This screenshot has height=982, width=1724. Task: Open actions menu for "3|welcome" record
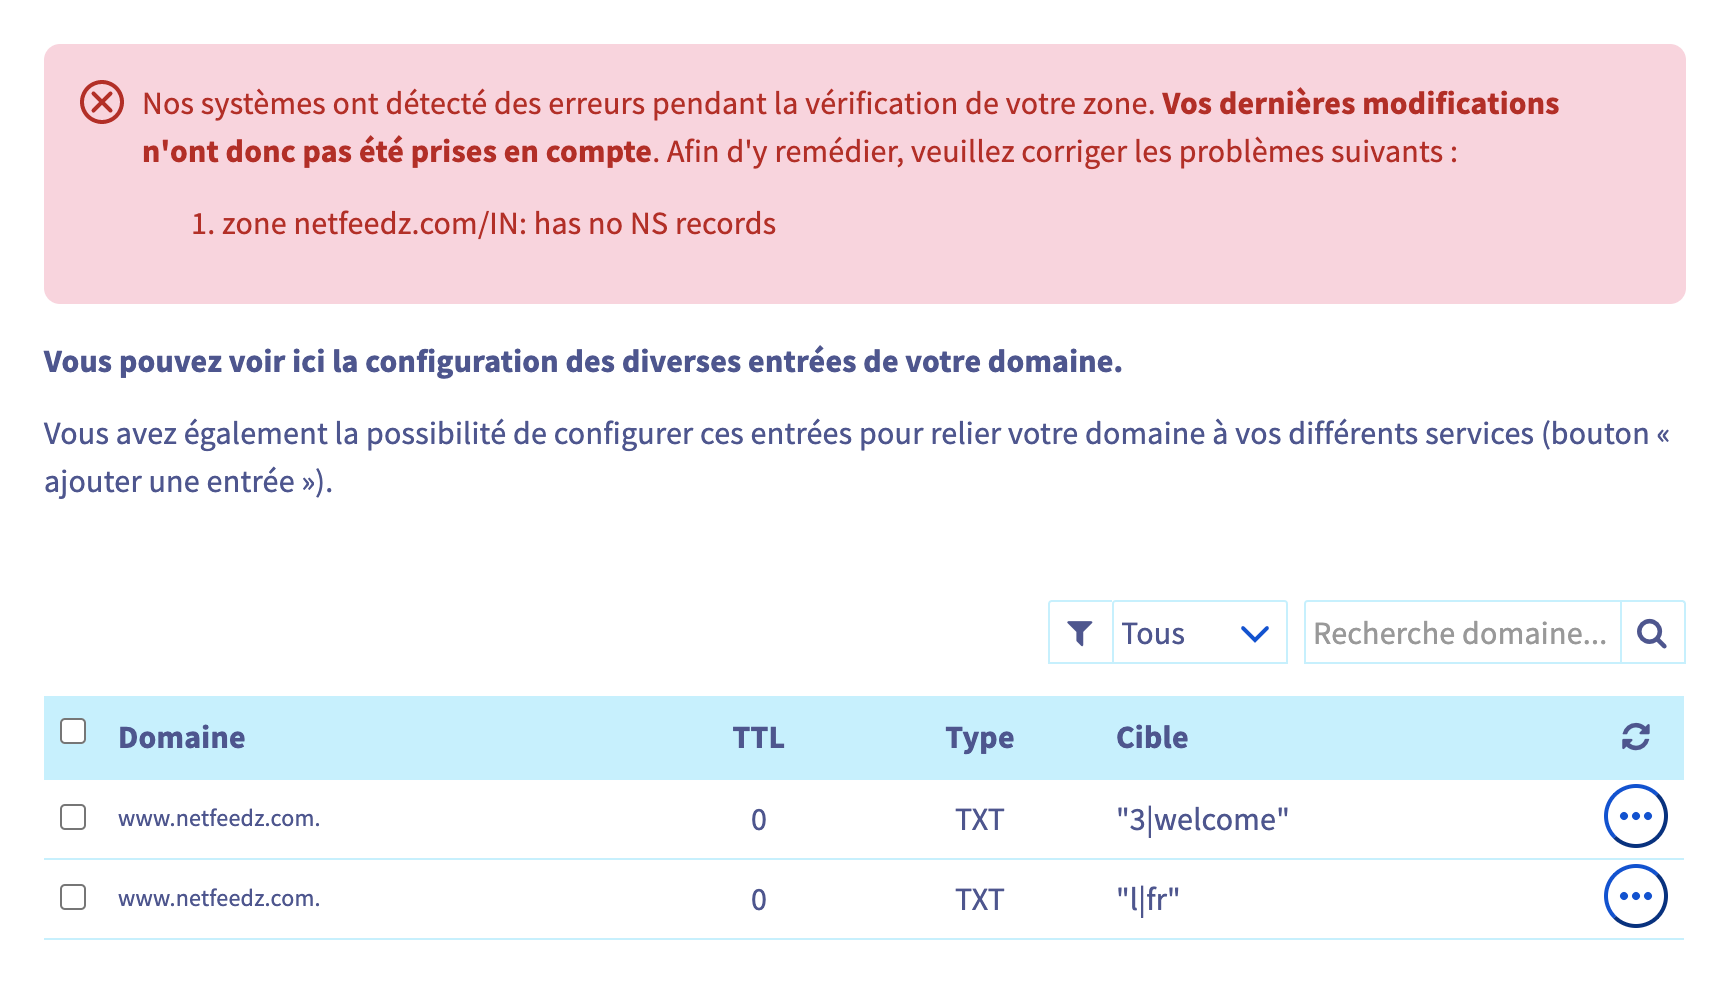point(1635,817)
